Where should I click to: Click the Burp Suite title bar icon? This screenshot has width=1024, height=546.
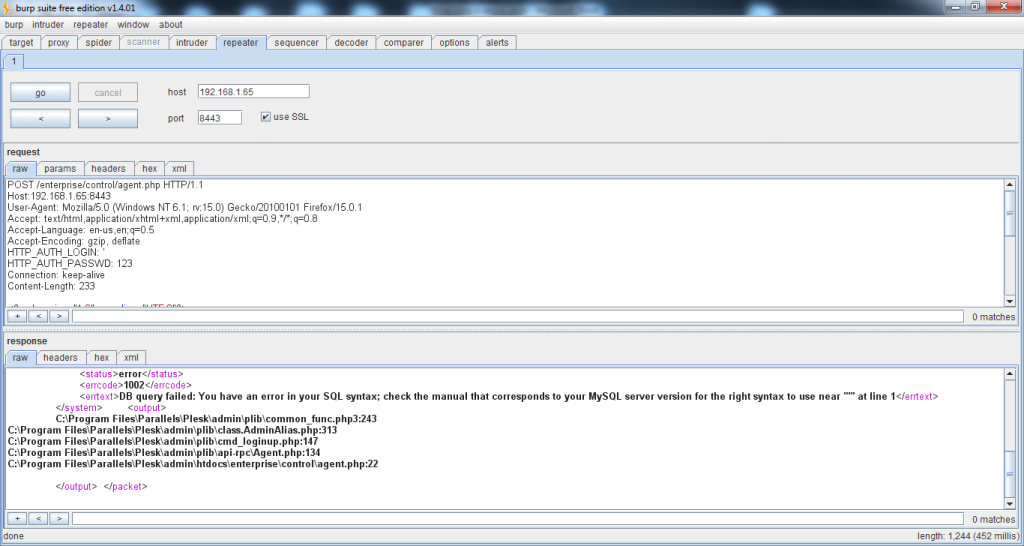[8, 7]
